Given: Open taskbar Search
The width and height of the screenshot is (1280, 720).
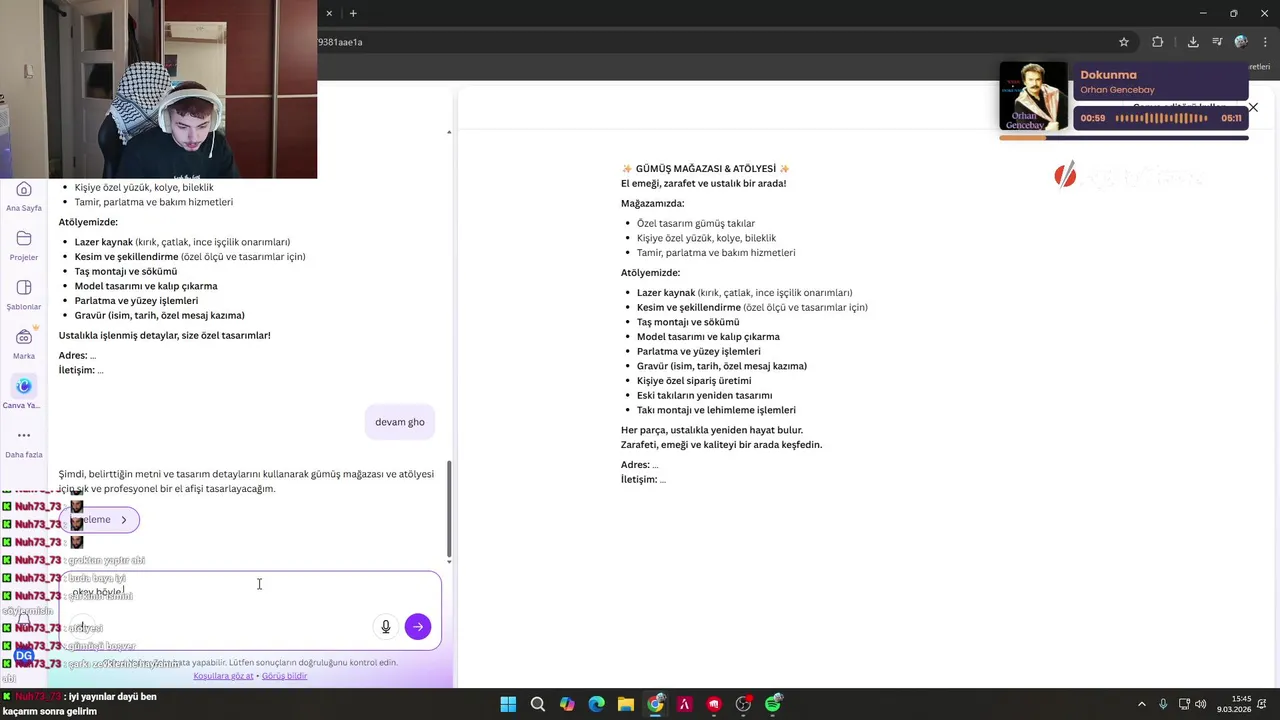Looking at the screenshot, I should (538, 704).
